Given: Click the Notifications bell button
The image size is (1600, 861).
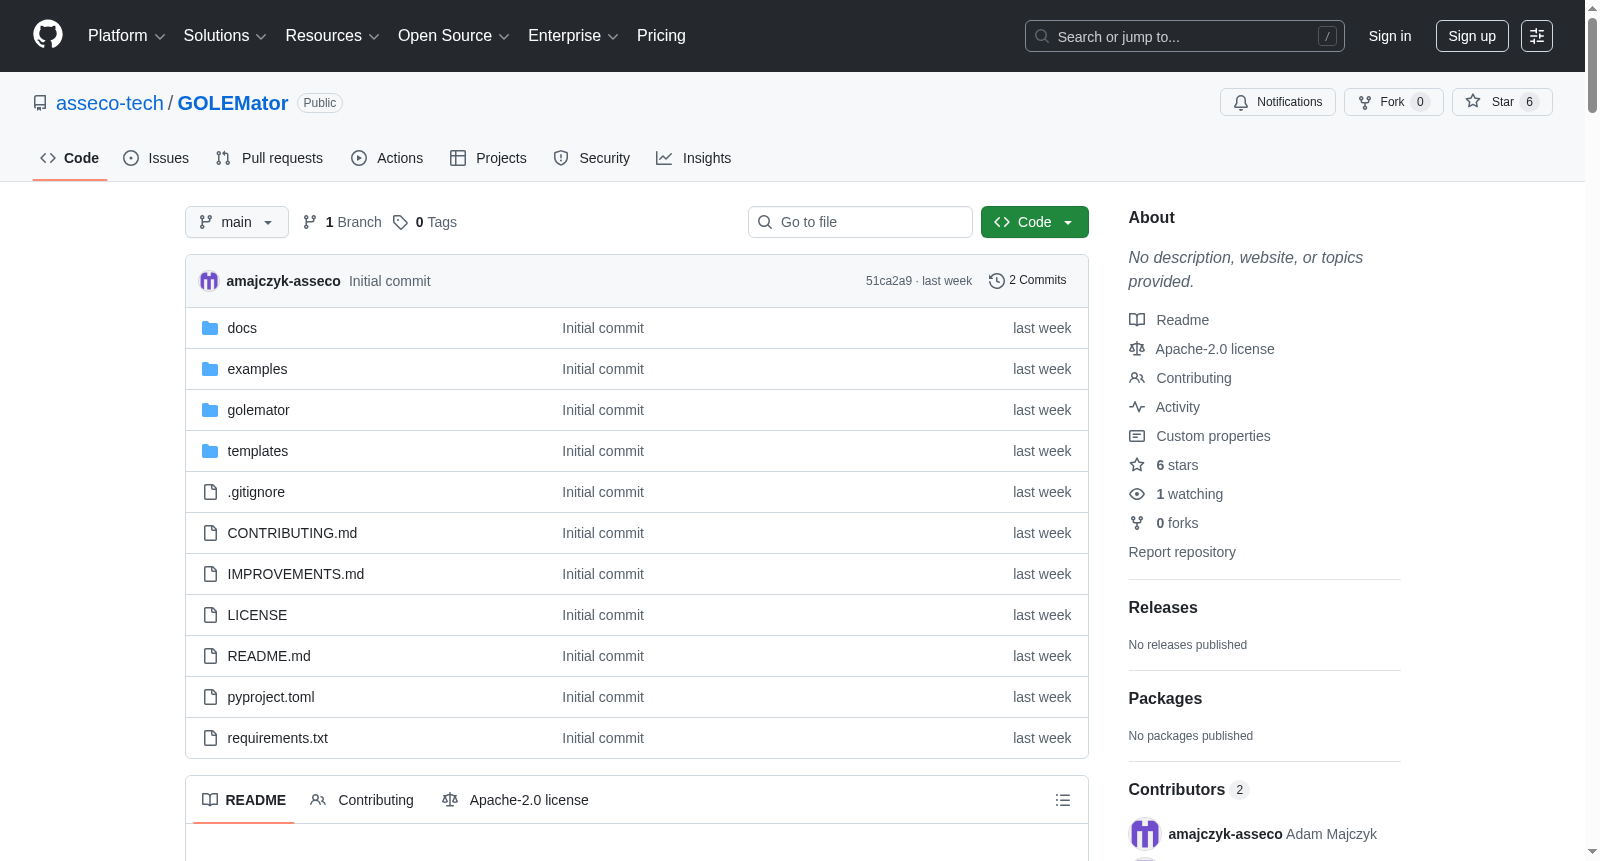Looking at the screenshot, I should click(1278, 102).
